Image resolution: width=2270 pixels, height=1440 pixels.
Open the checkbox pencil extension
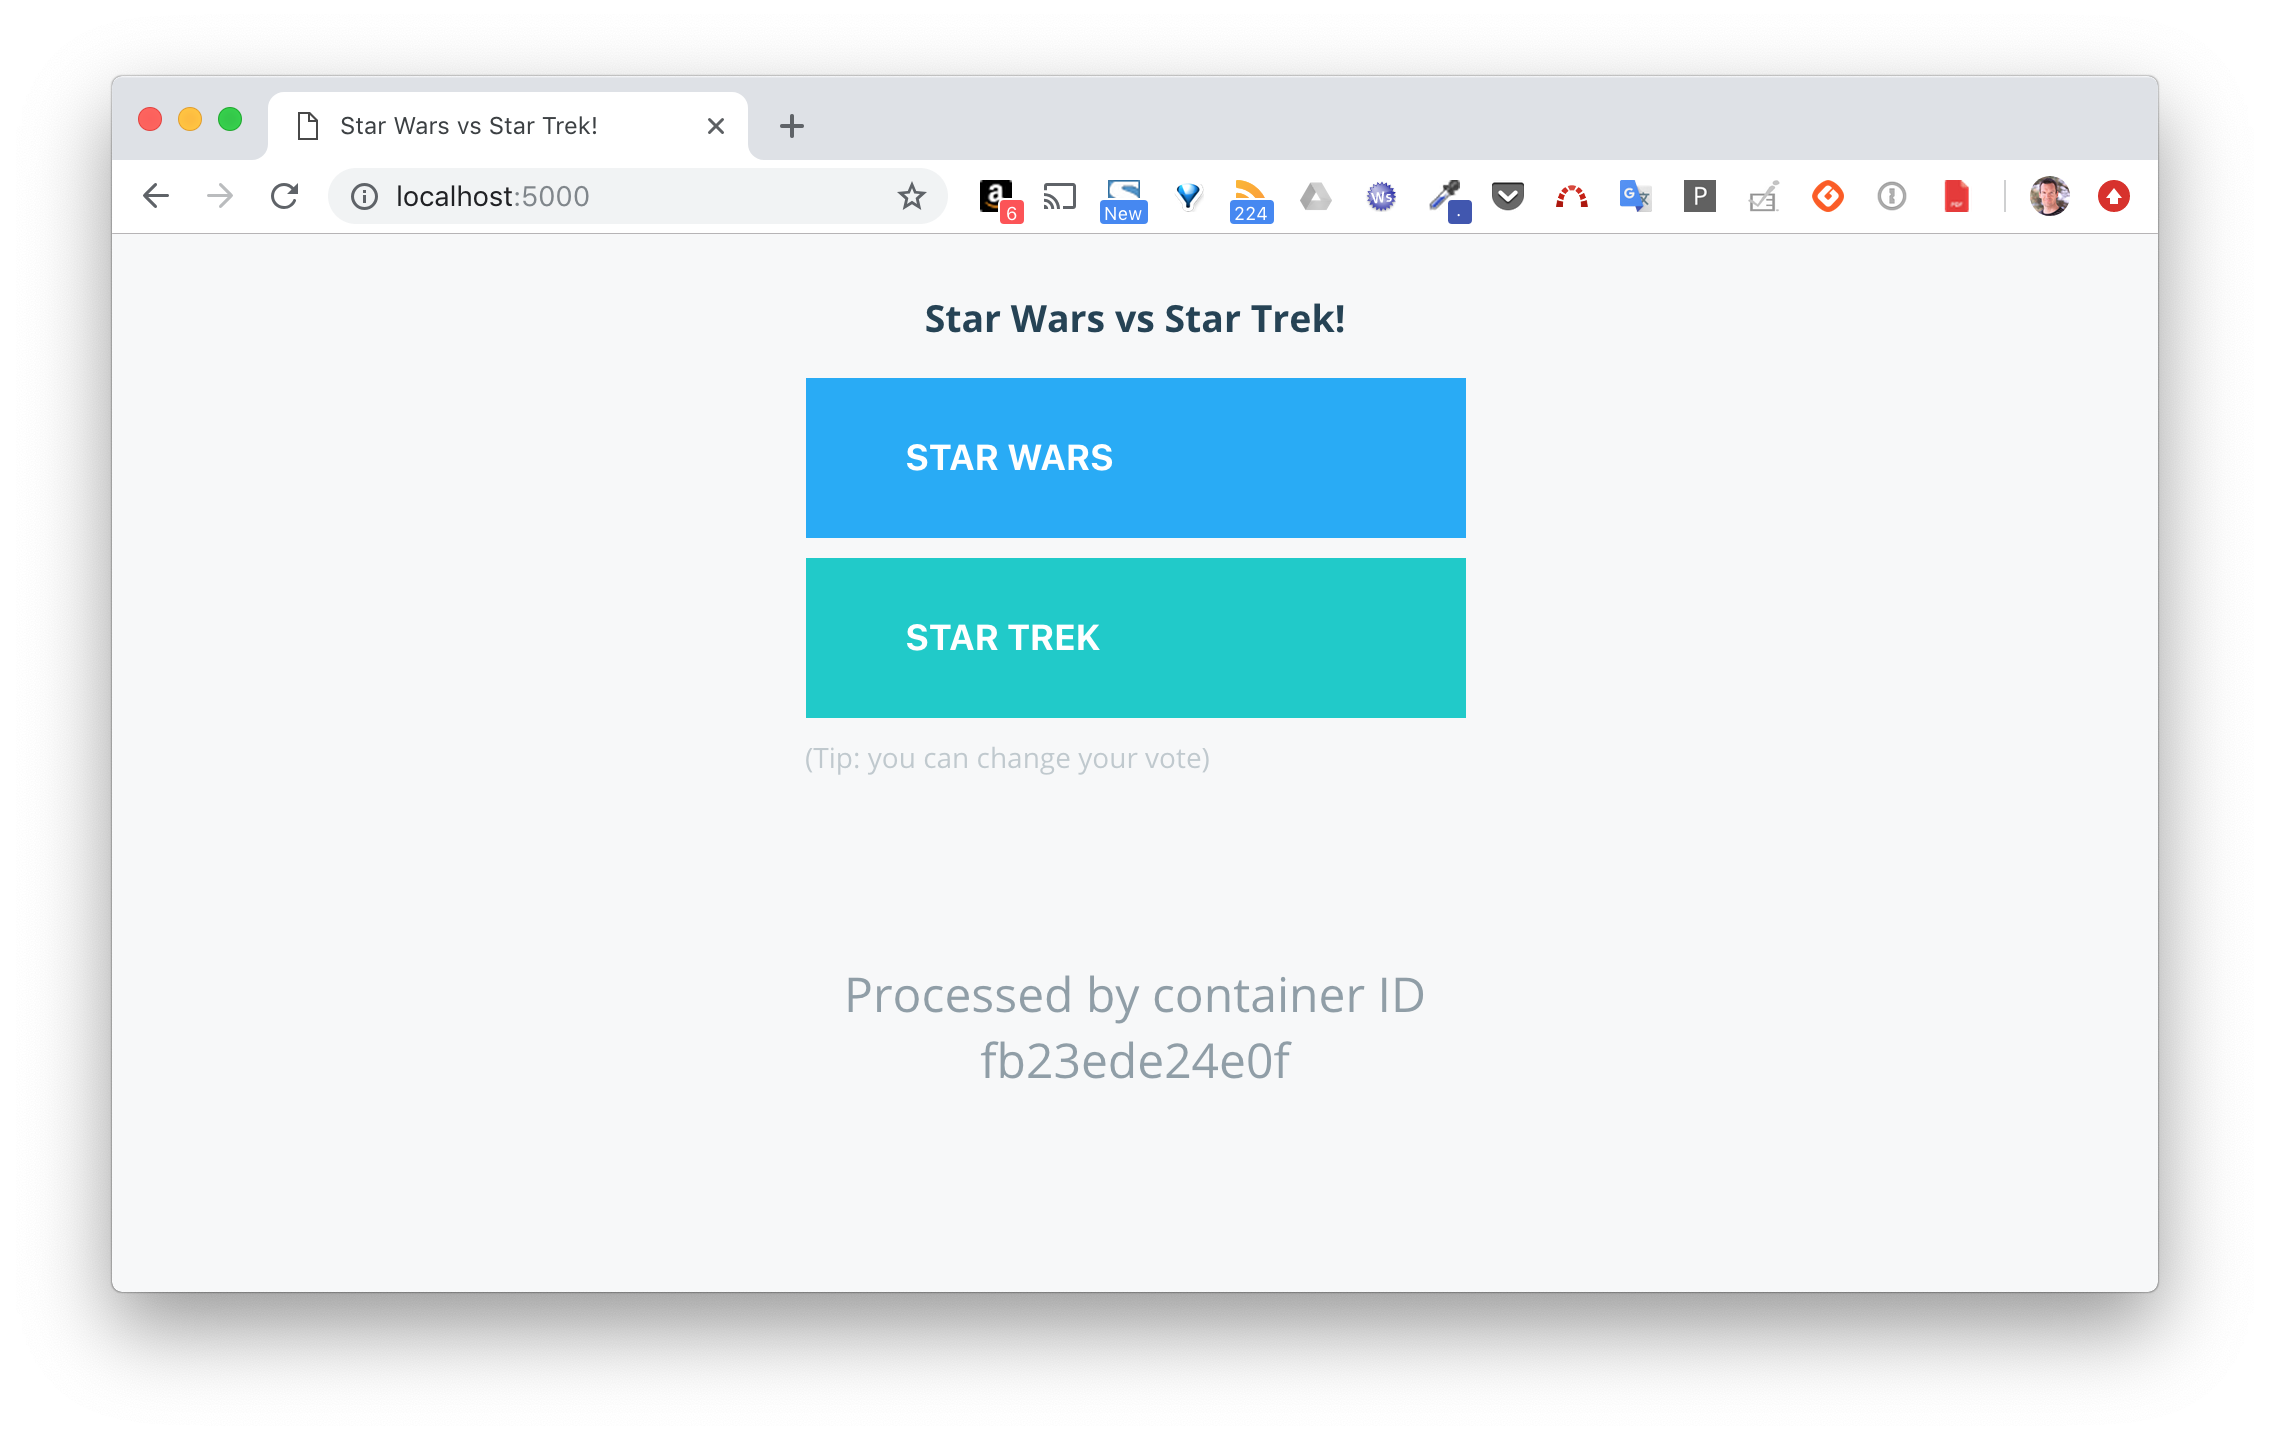[1763, 196]
